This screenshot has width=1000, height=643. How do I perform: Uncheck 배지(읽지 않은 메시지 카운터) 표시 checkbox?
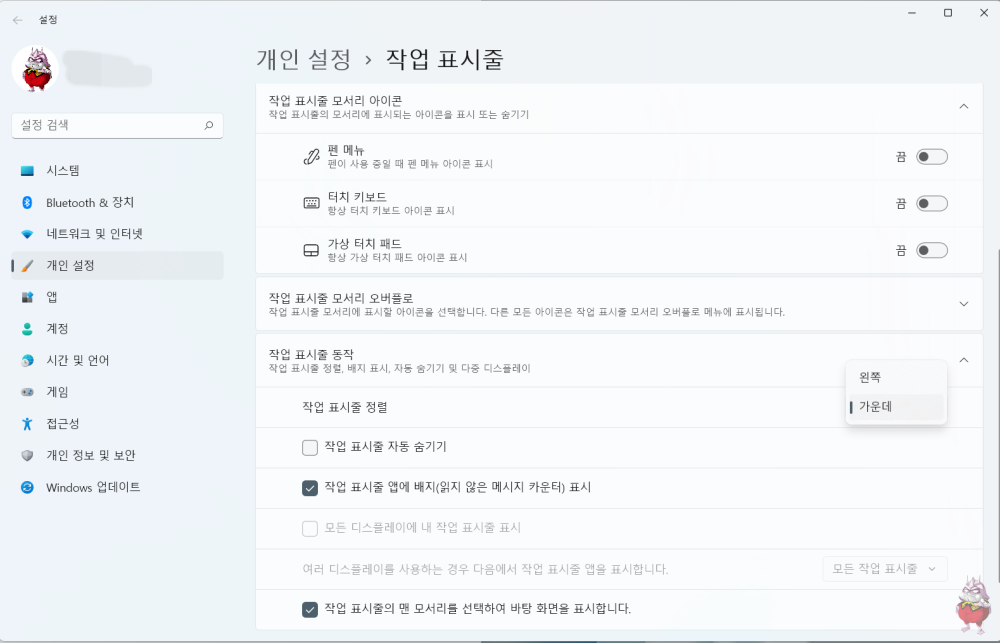[310, 488]
